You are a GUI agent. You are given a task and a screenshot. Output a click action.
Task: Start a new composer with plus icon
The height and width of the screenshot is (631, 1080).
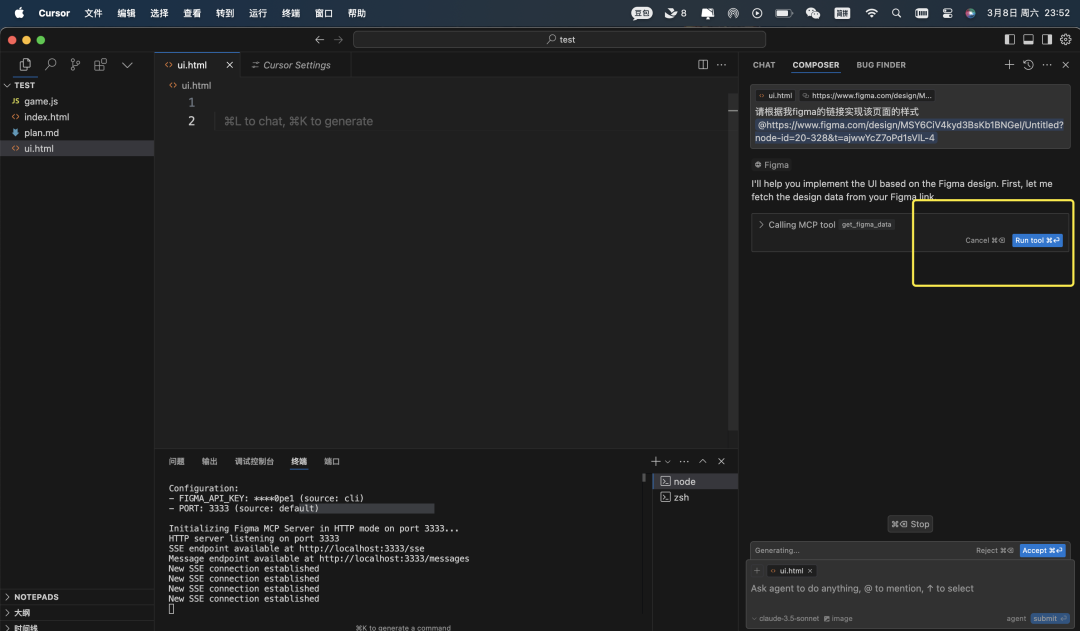[x=1009, y=65]
